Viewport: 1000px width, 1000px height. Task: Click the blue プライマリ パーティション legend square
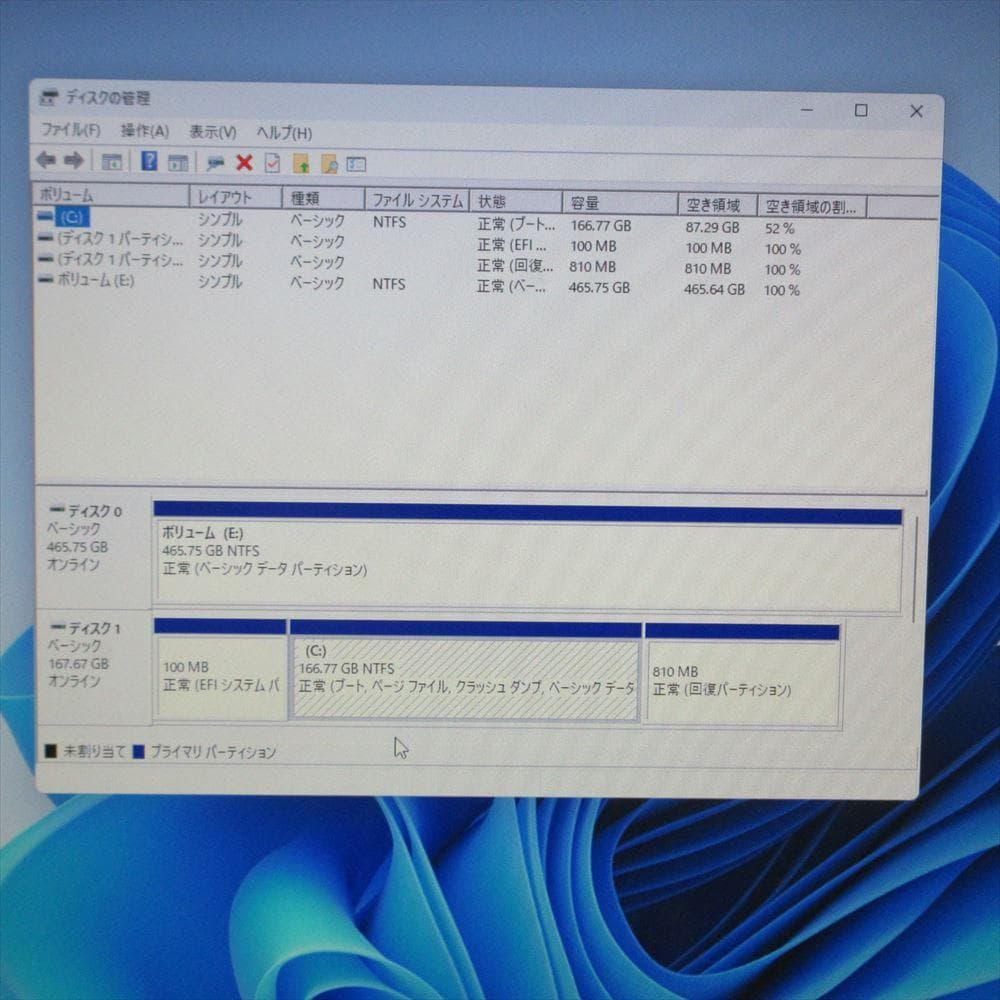pos(141,751)
